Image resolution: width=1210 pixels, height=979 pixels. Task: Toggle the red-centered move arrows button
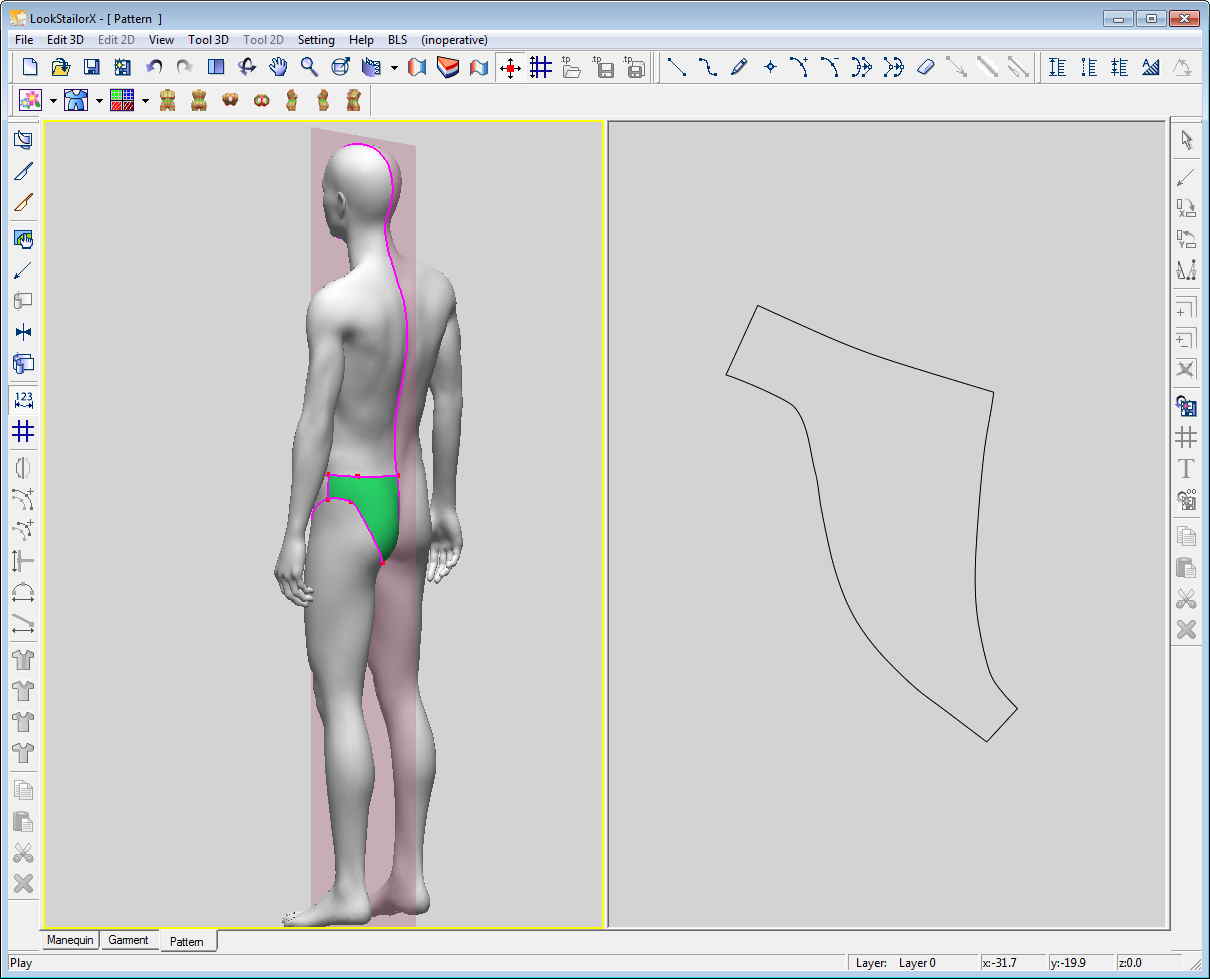[510, 67]
